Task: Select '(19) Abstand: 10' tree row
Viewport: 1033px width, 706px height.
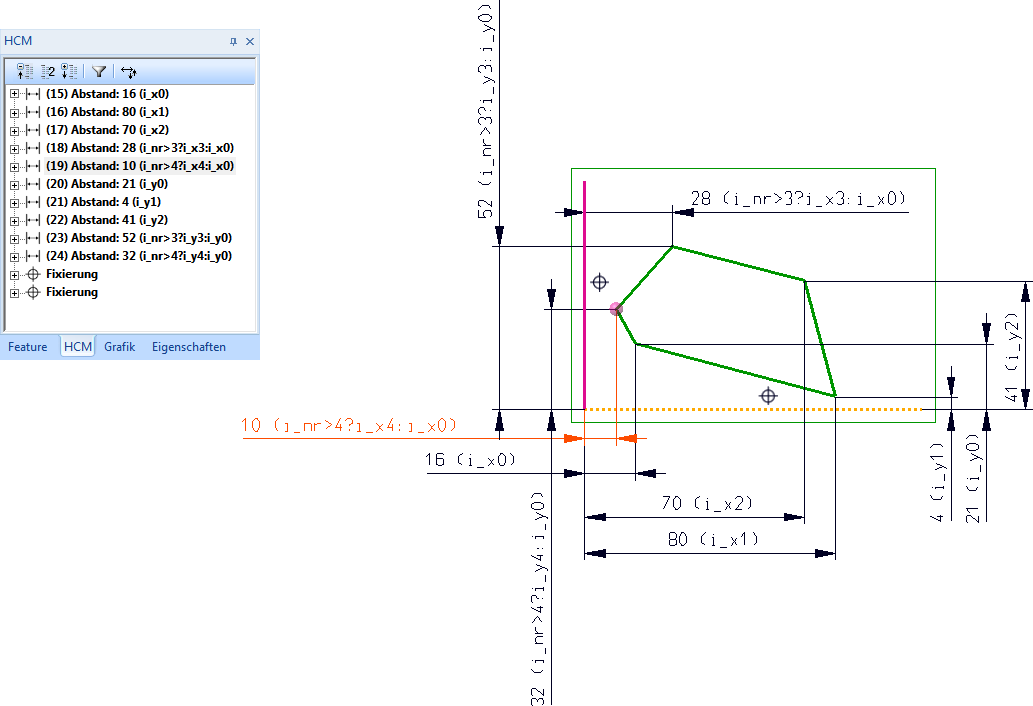Action: point(140,166)
